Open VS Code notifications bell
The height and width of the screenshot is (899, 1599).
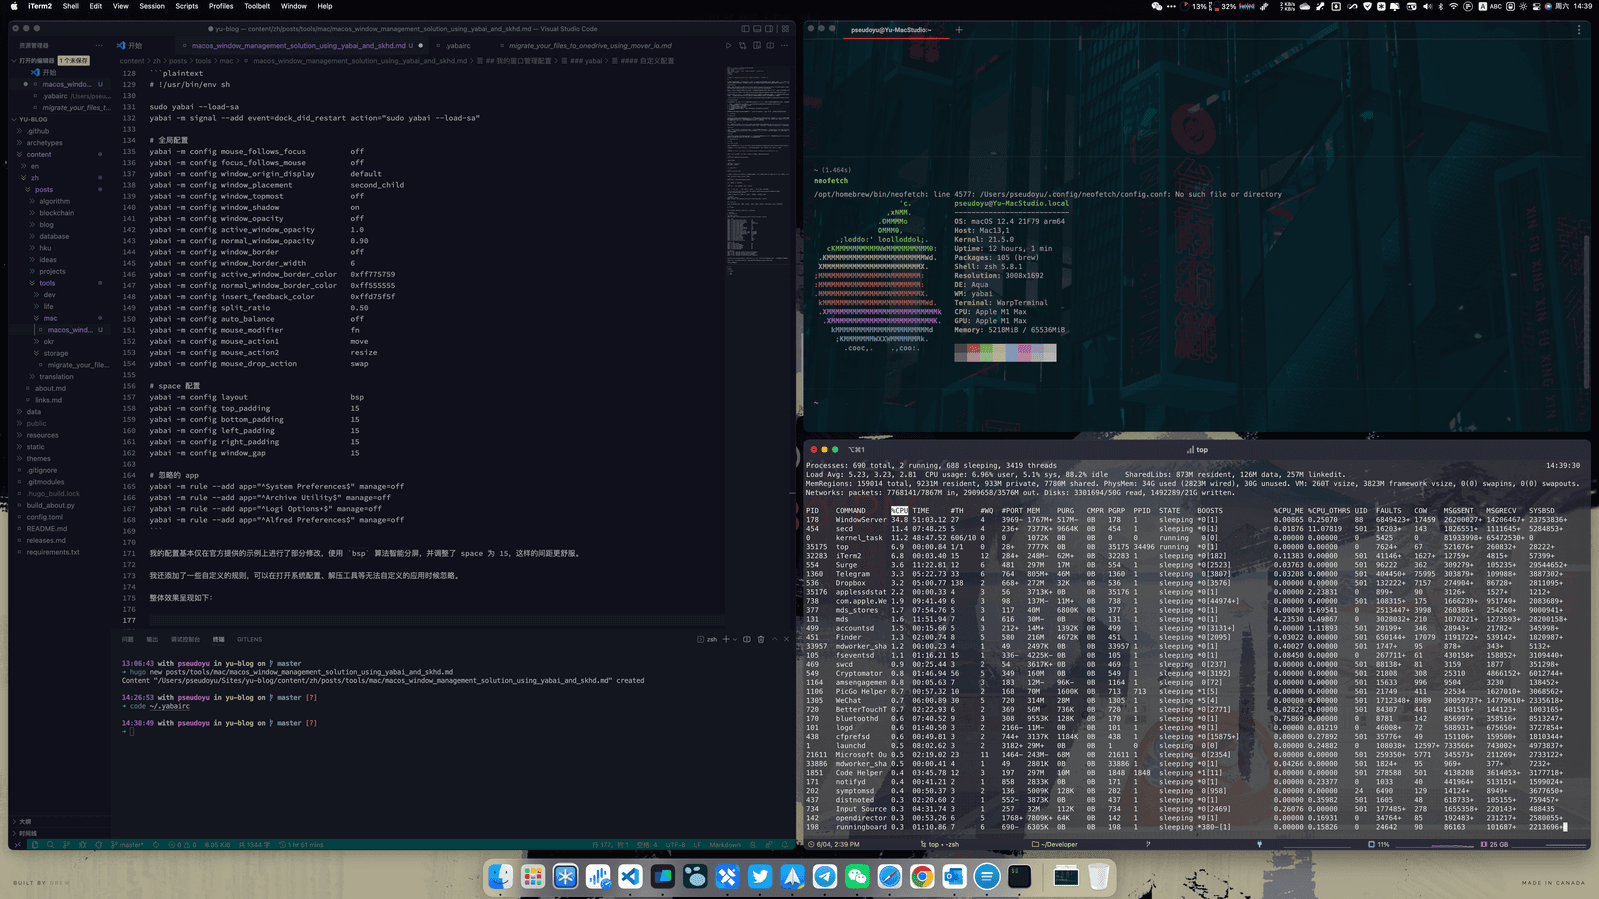[785, 845]
